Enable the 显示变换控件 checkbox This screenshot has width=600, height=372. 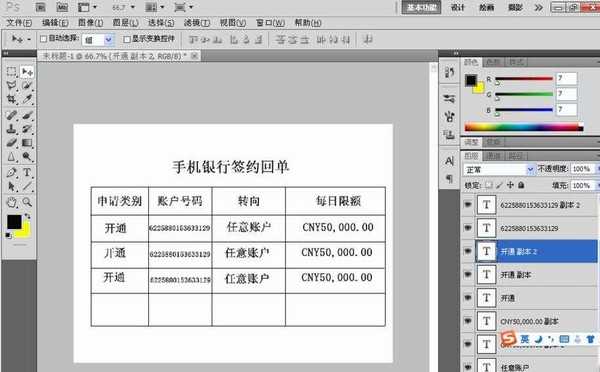tap(127, 39)
